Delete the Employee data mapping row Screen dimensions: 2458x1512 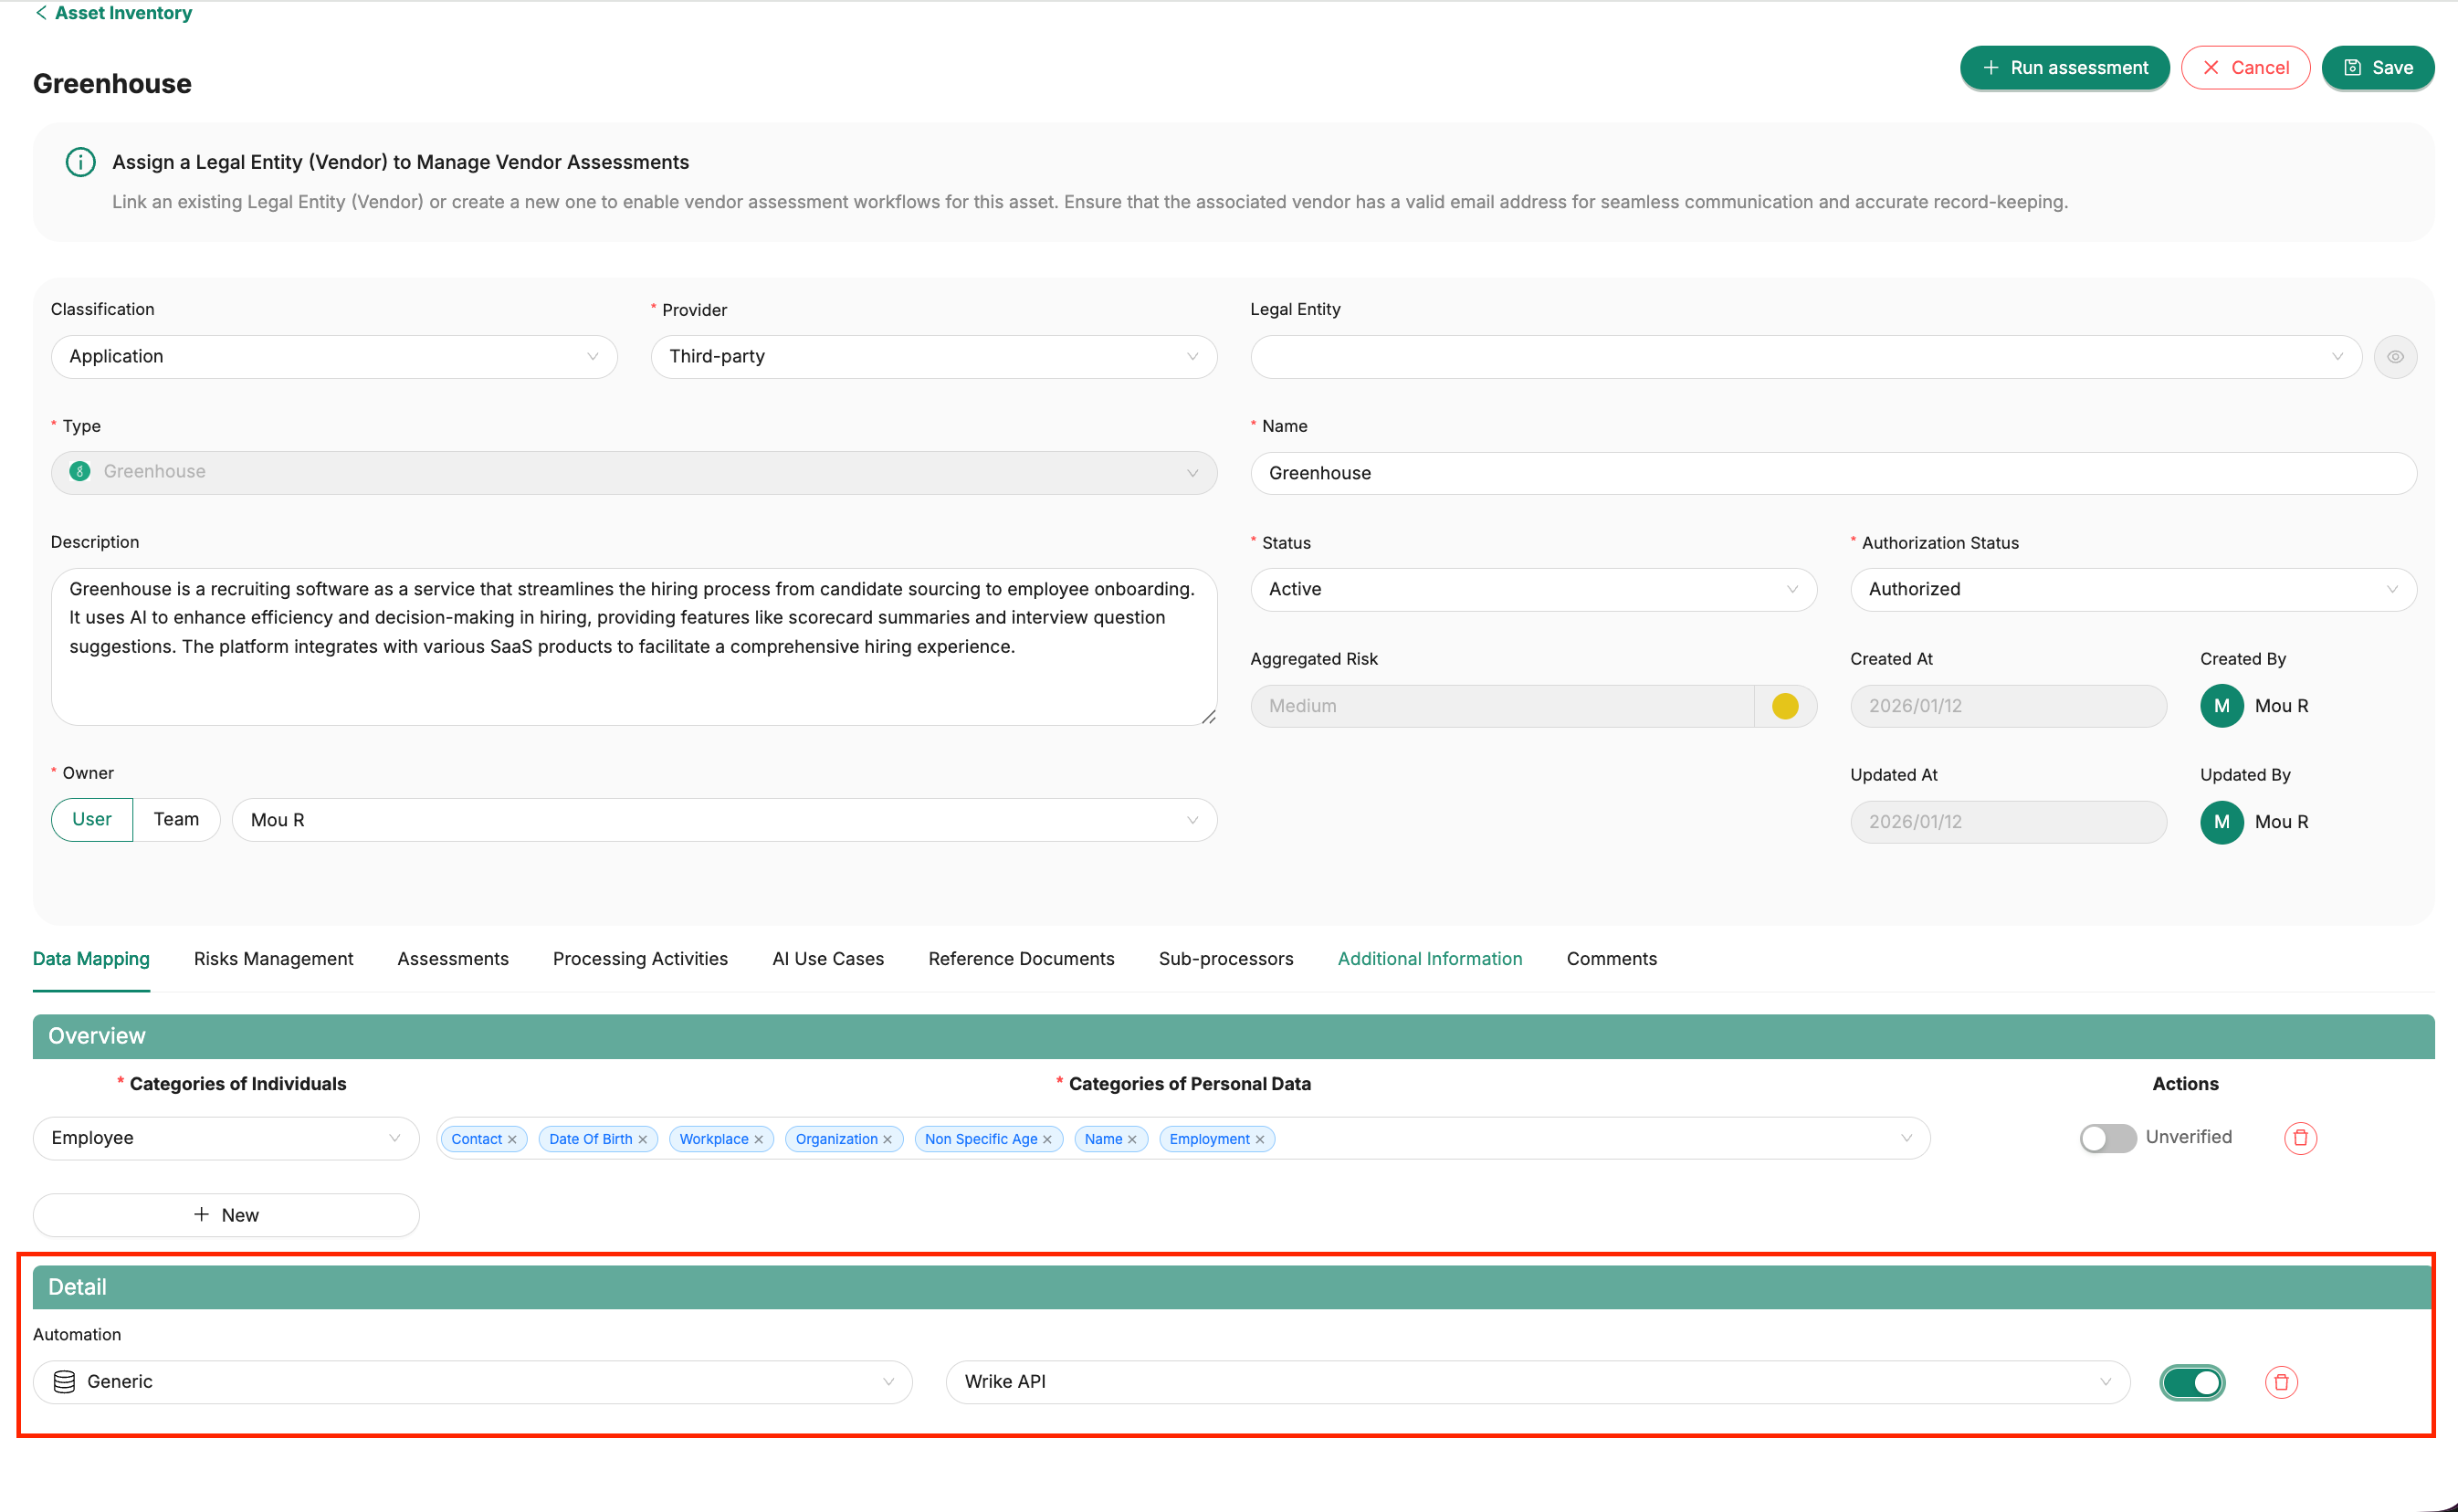(x=2300, y=1138)
